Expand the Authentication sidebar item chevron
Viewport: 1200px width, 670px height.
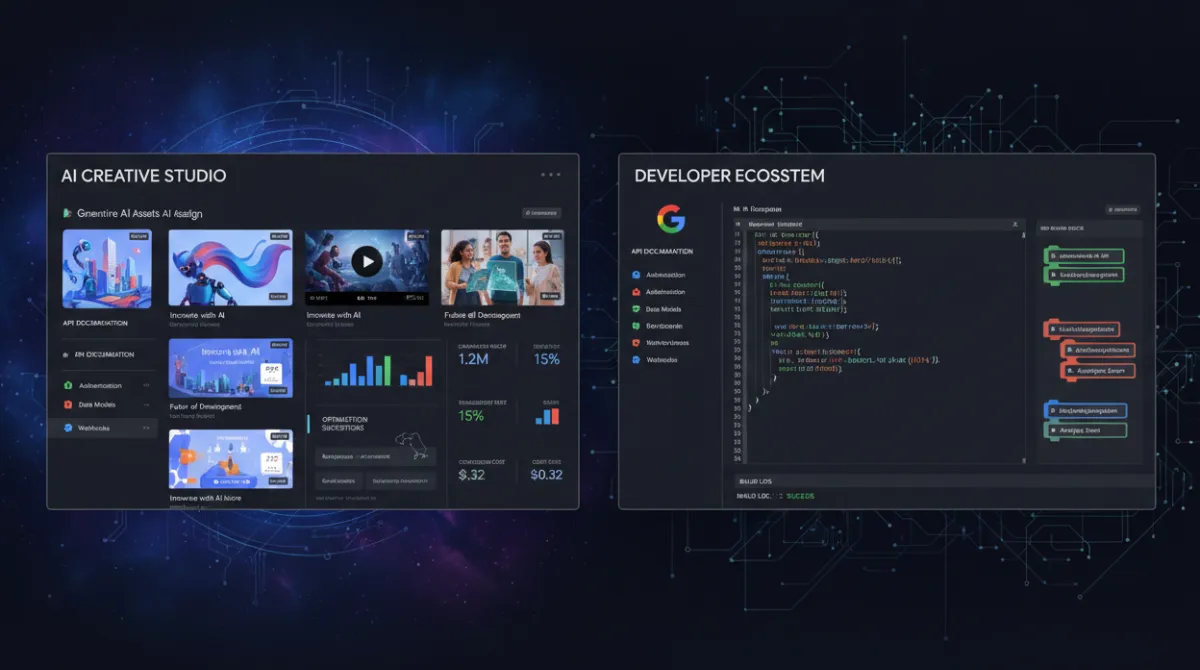(x=146, y=386)
